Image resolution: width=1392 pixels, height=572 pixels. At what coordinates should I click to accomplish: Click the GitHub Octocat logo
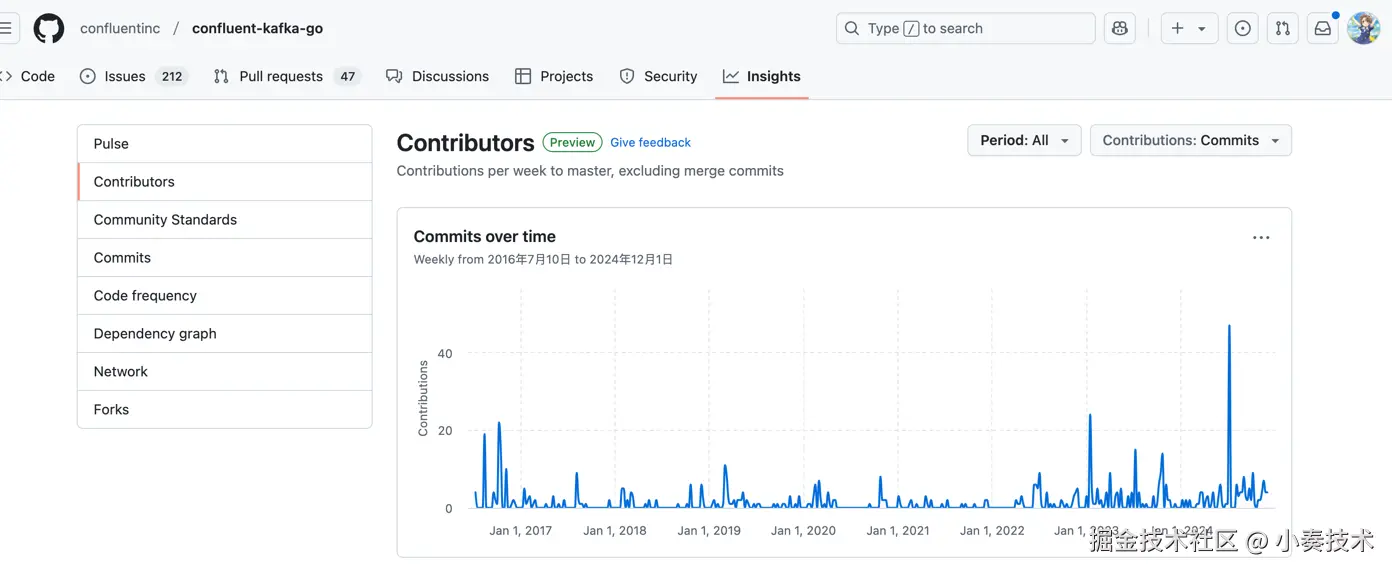tap(49, 28)
